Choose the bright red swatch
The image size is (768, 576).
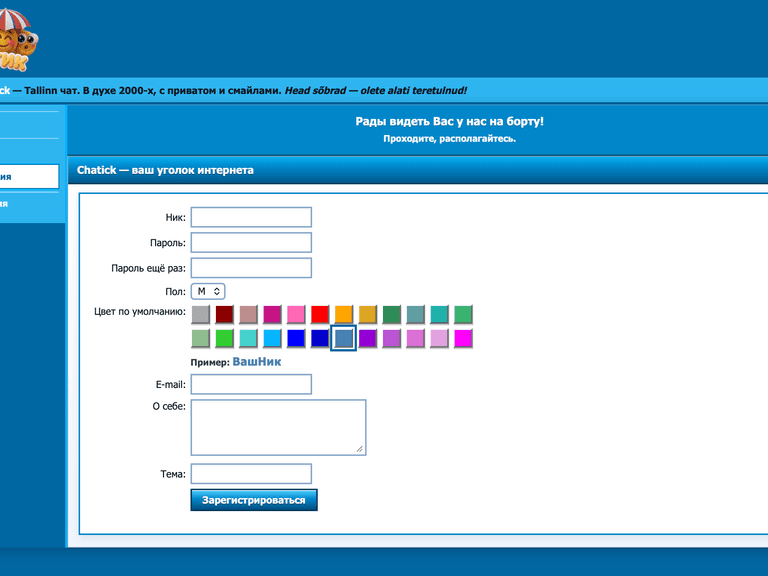(320, 314)
